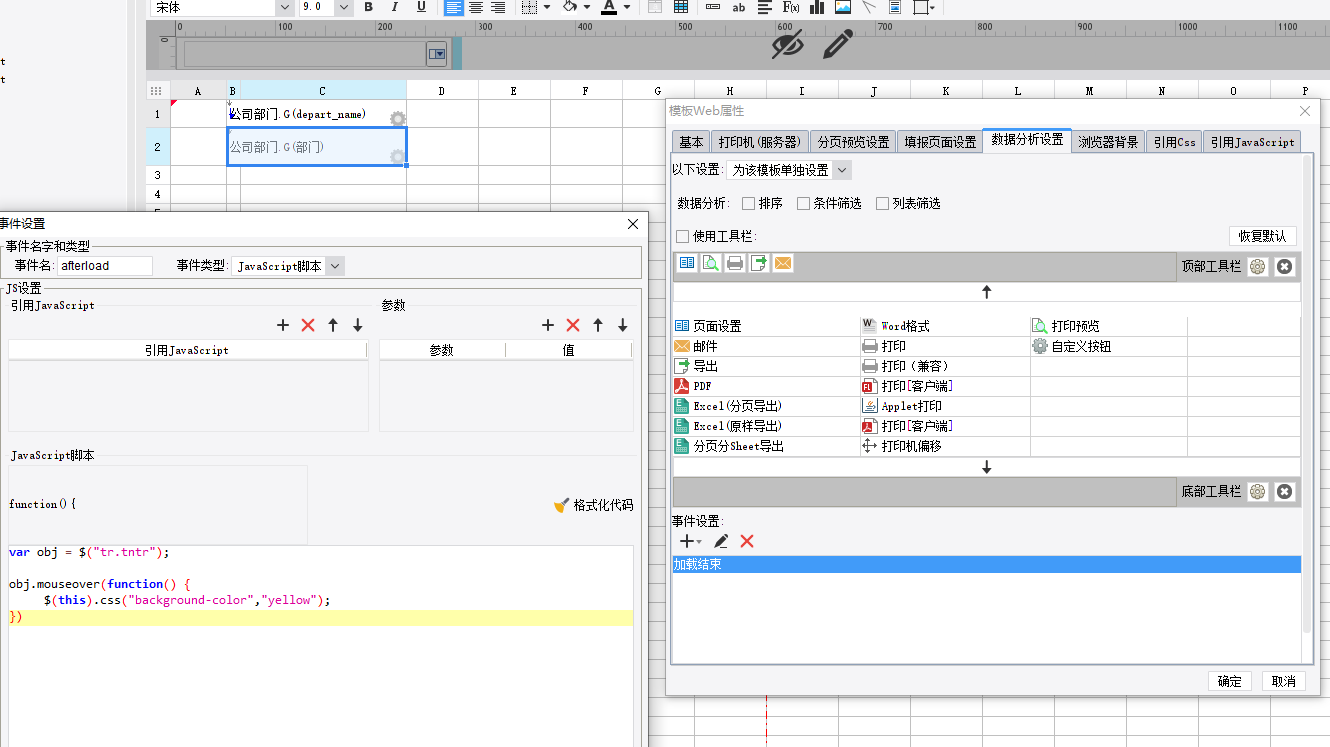Clear the 顶部工具栏 with its X icon
This screenshot has width=1330, height=747.
(x=1285, y=267)
